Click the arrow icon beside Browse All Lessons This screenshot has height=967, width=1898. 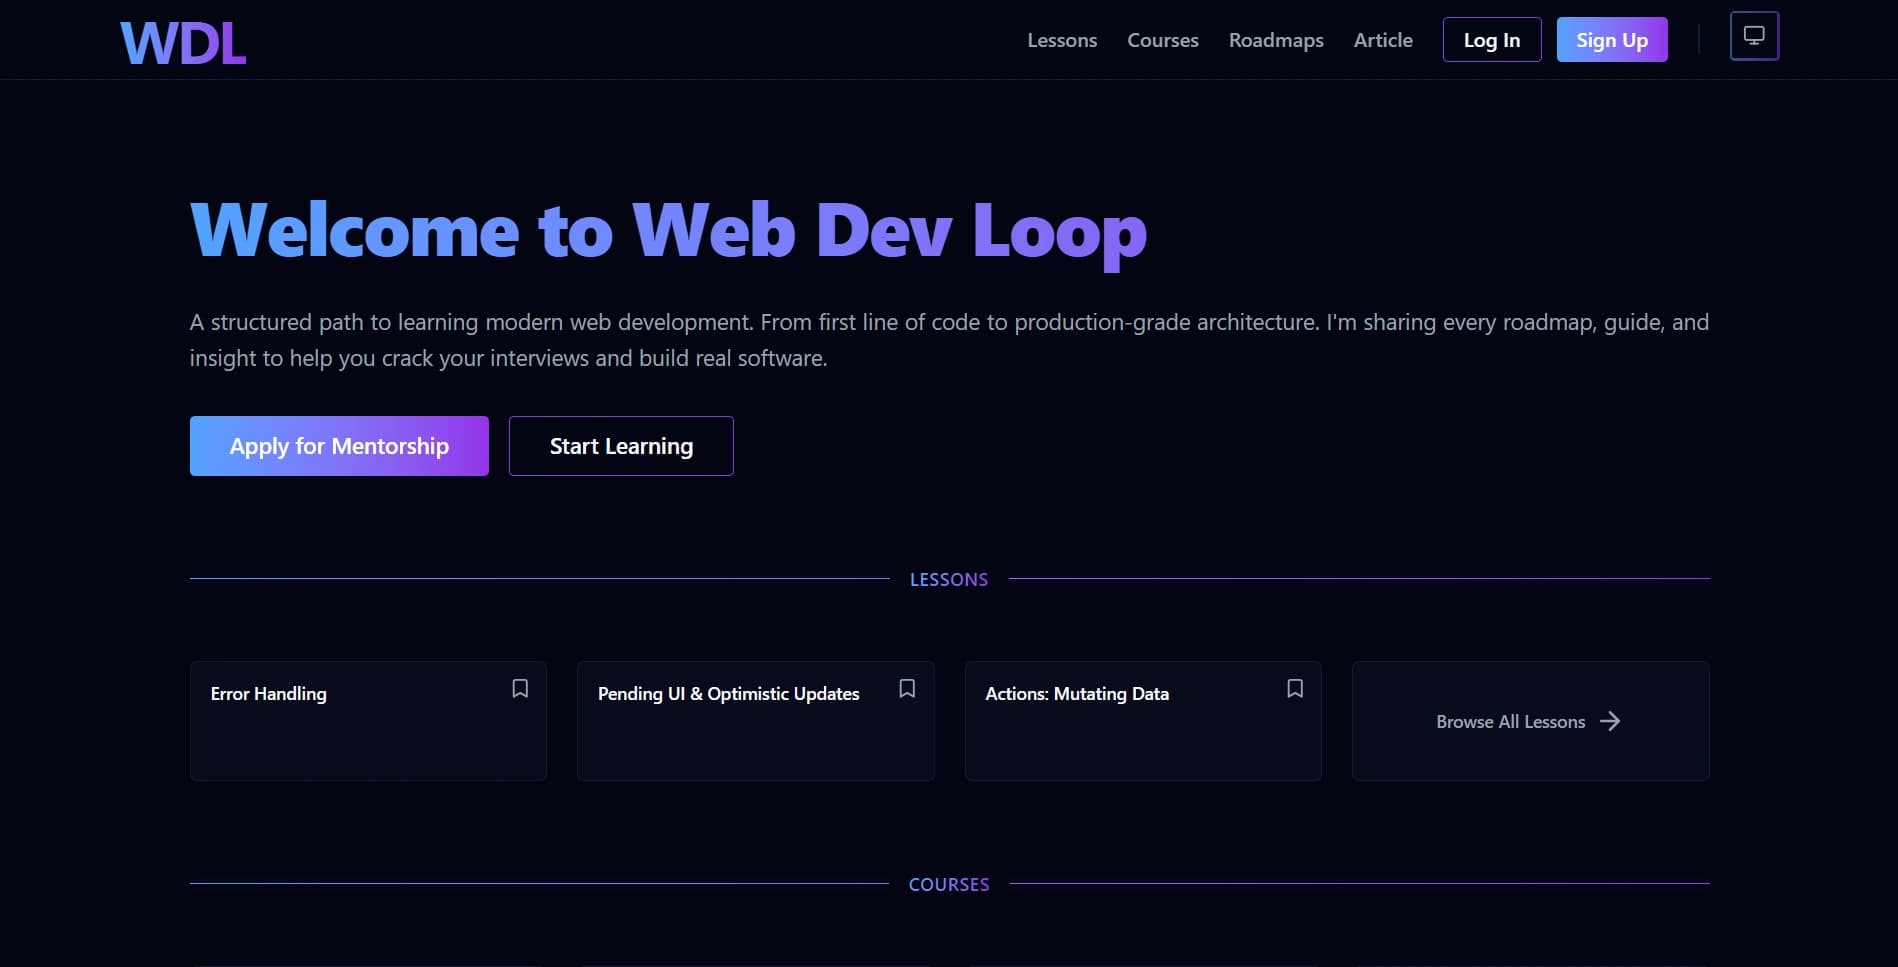(1611, 721)
